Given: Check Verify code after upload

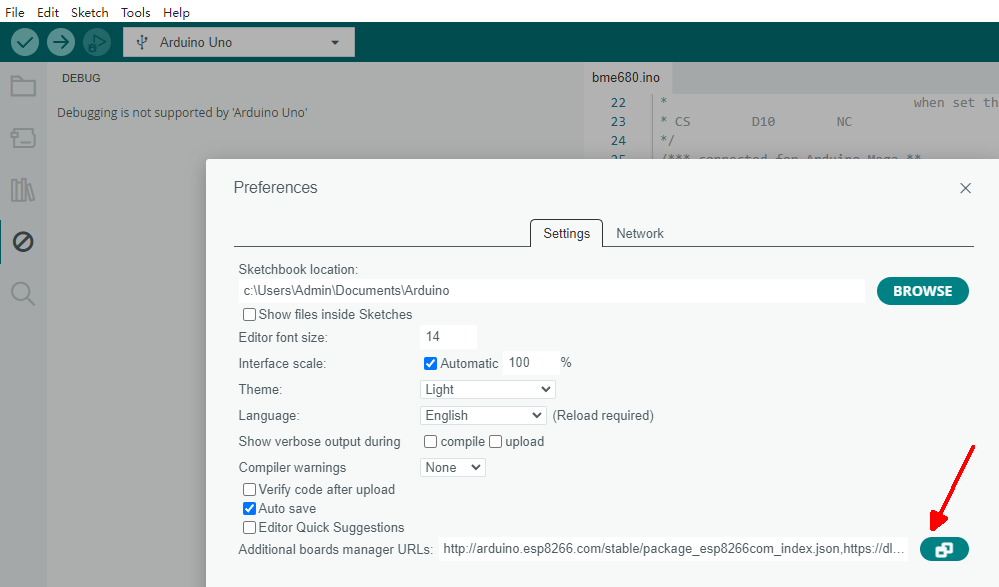Looking at the screenshot, I should pyautogui.click(x=249, y=489).
